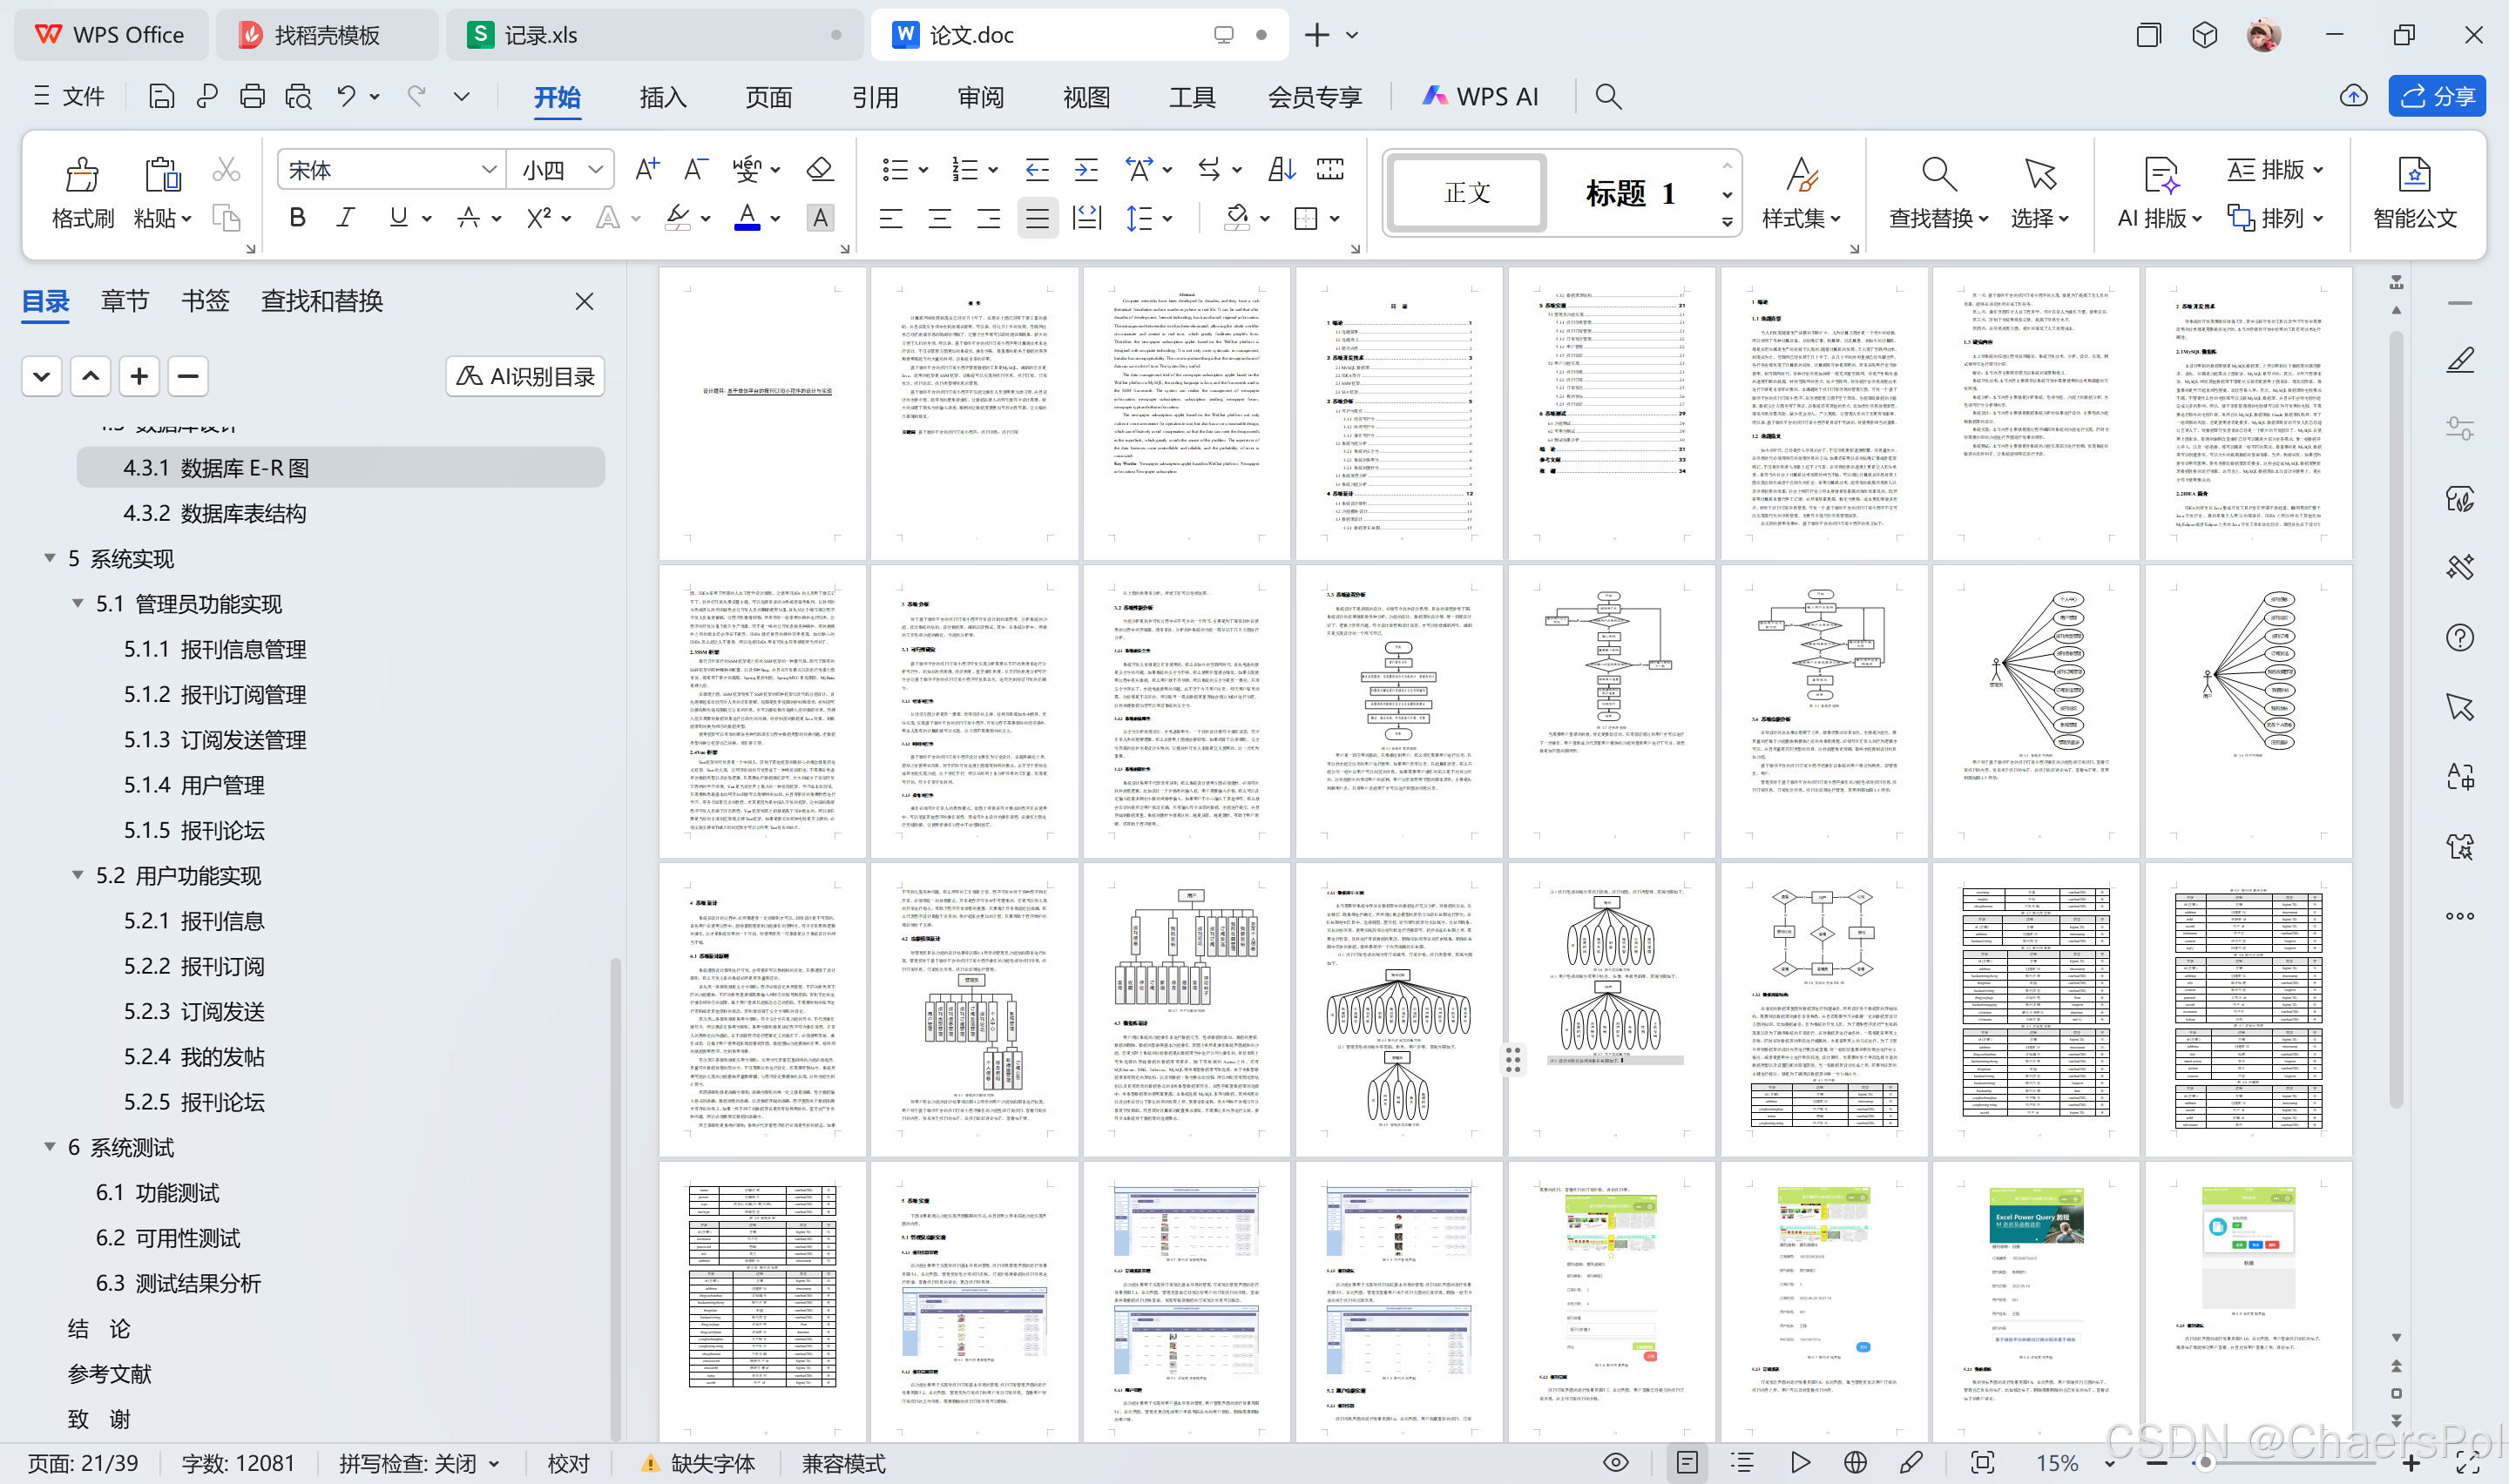
Task: Toggle Bold formatting
Action: tap(297, 218)
